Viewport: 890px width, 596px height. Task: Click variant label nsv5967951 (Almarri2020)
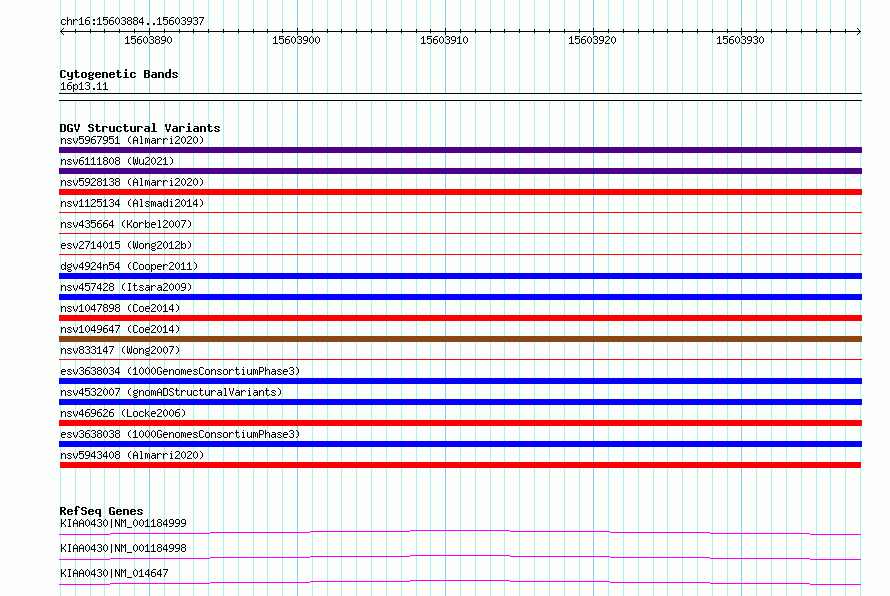click(132, 140)
